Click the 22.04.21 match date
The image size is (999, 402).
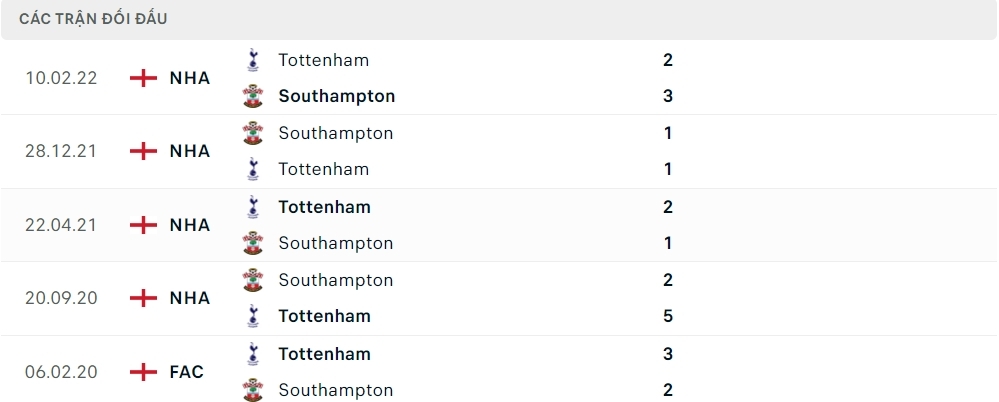coord(61,225)
